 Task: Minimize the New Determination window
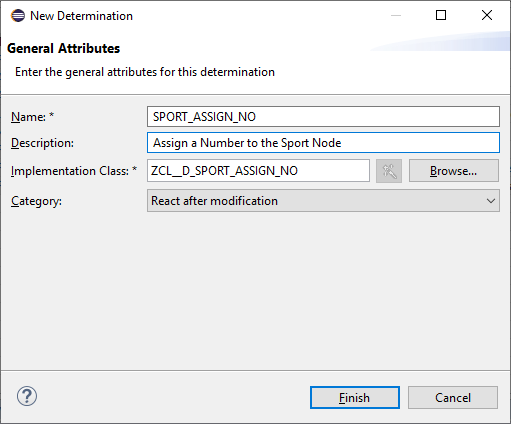pos(396,15)
